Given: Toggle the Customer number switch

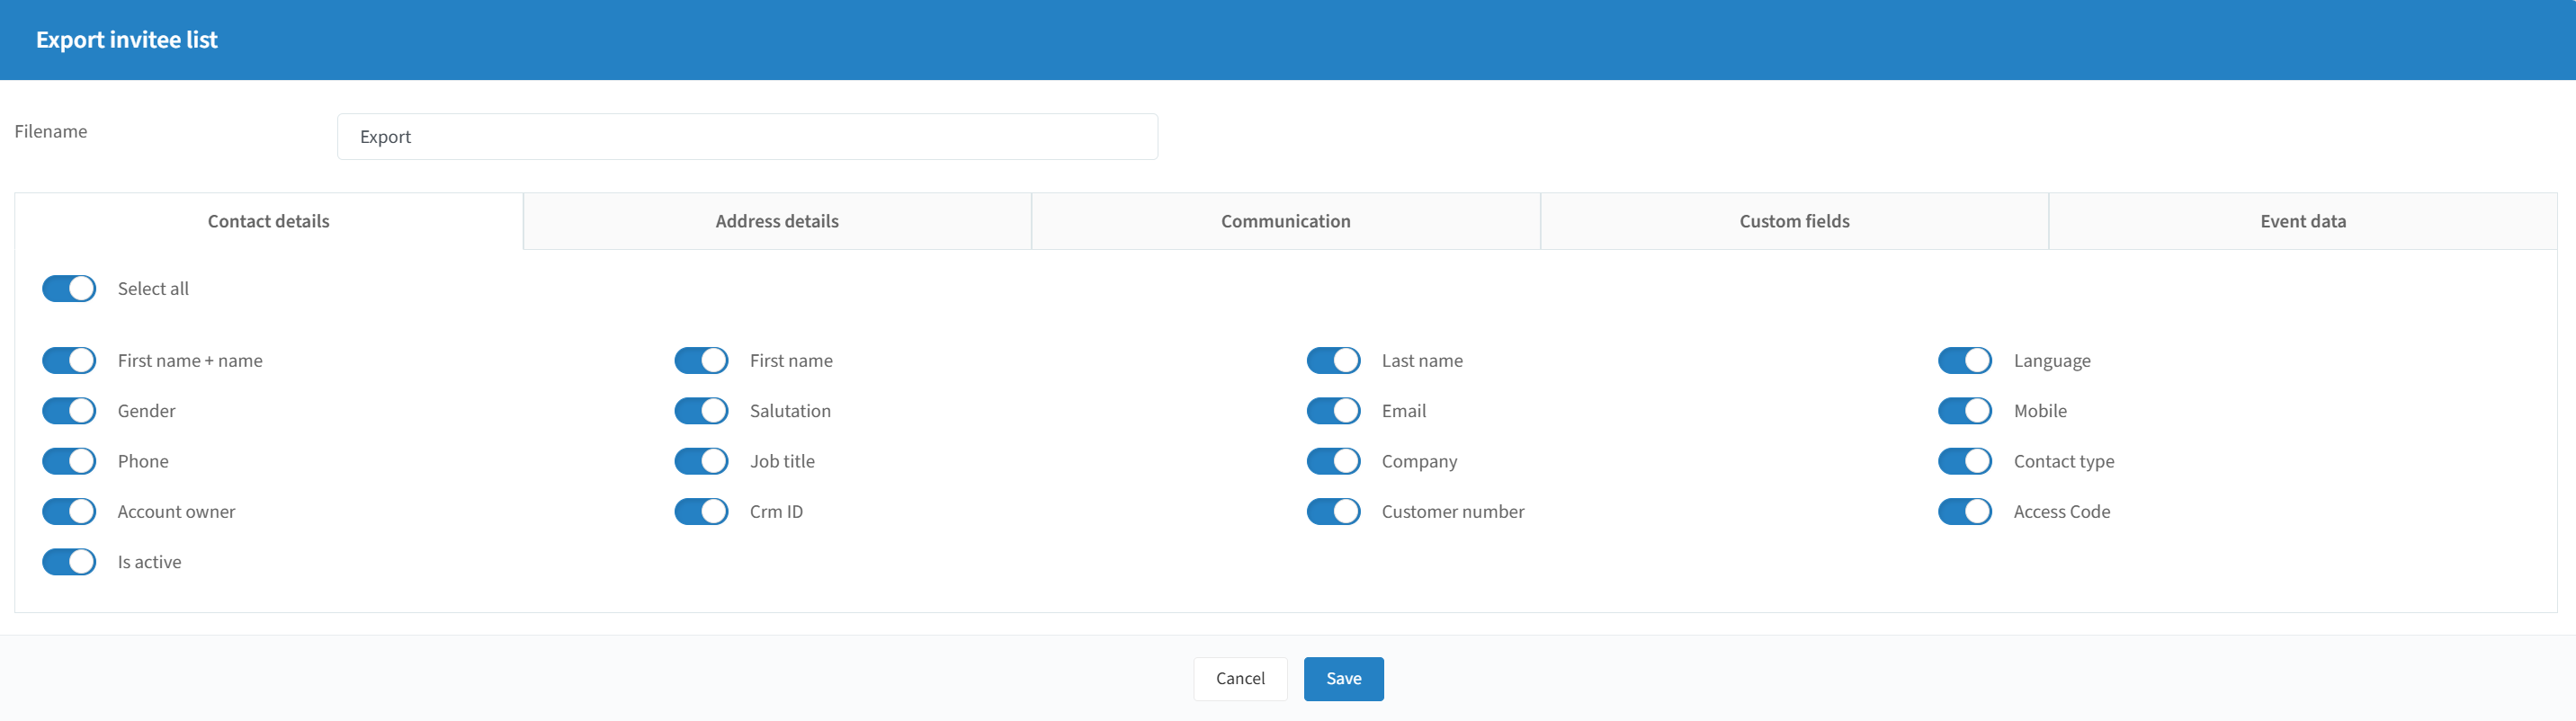Looking at the screenshot, I should point(1333,511).
